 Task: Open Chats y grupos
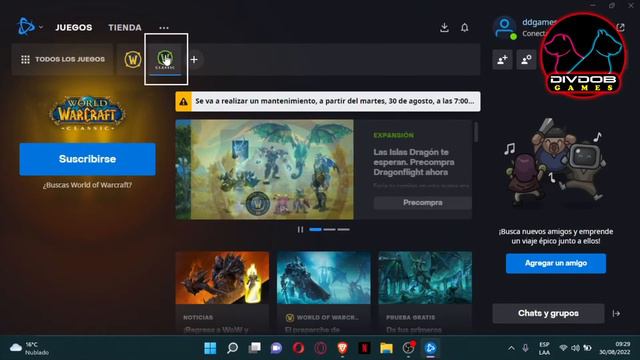click(x=548, y=313)
